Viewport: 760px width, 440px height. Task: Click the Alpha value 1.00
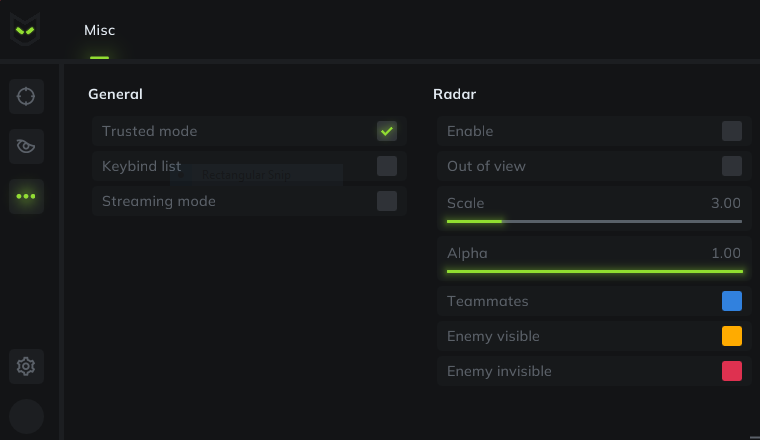[x=726, y=253]
